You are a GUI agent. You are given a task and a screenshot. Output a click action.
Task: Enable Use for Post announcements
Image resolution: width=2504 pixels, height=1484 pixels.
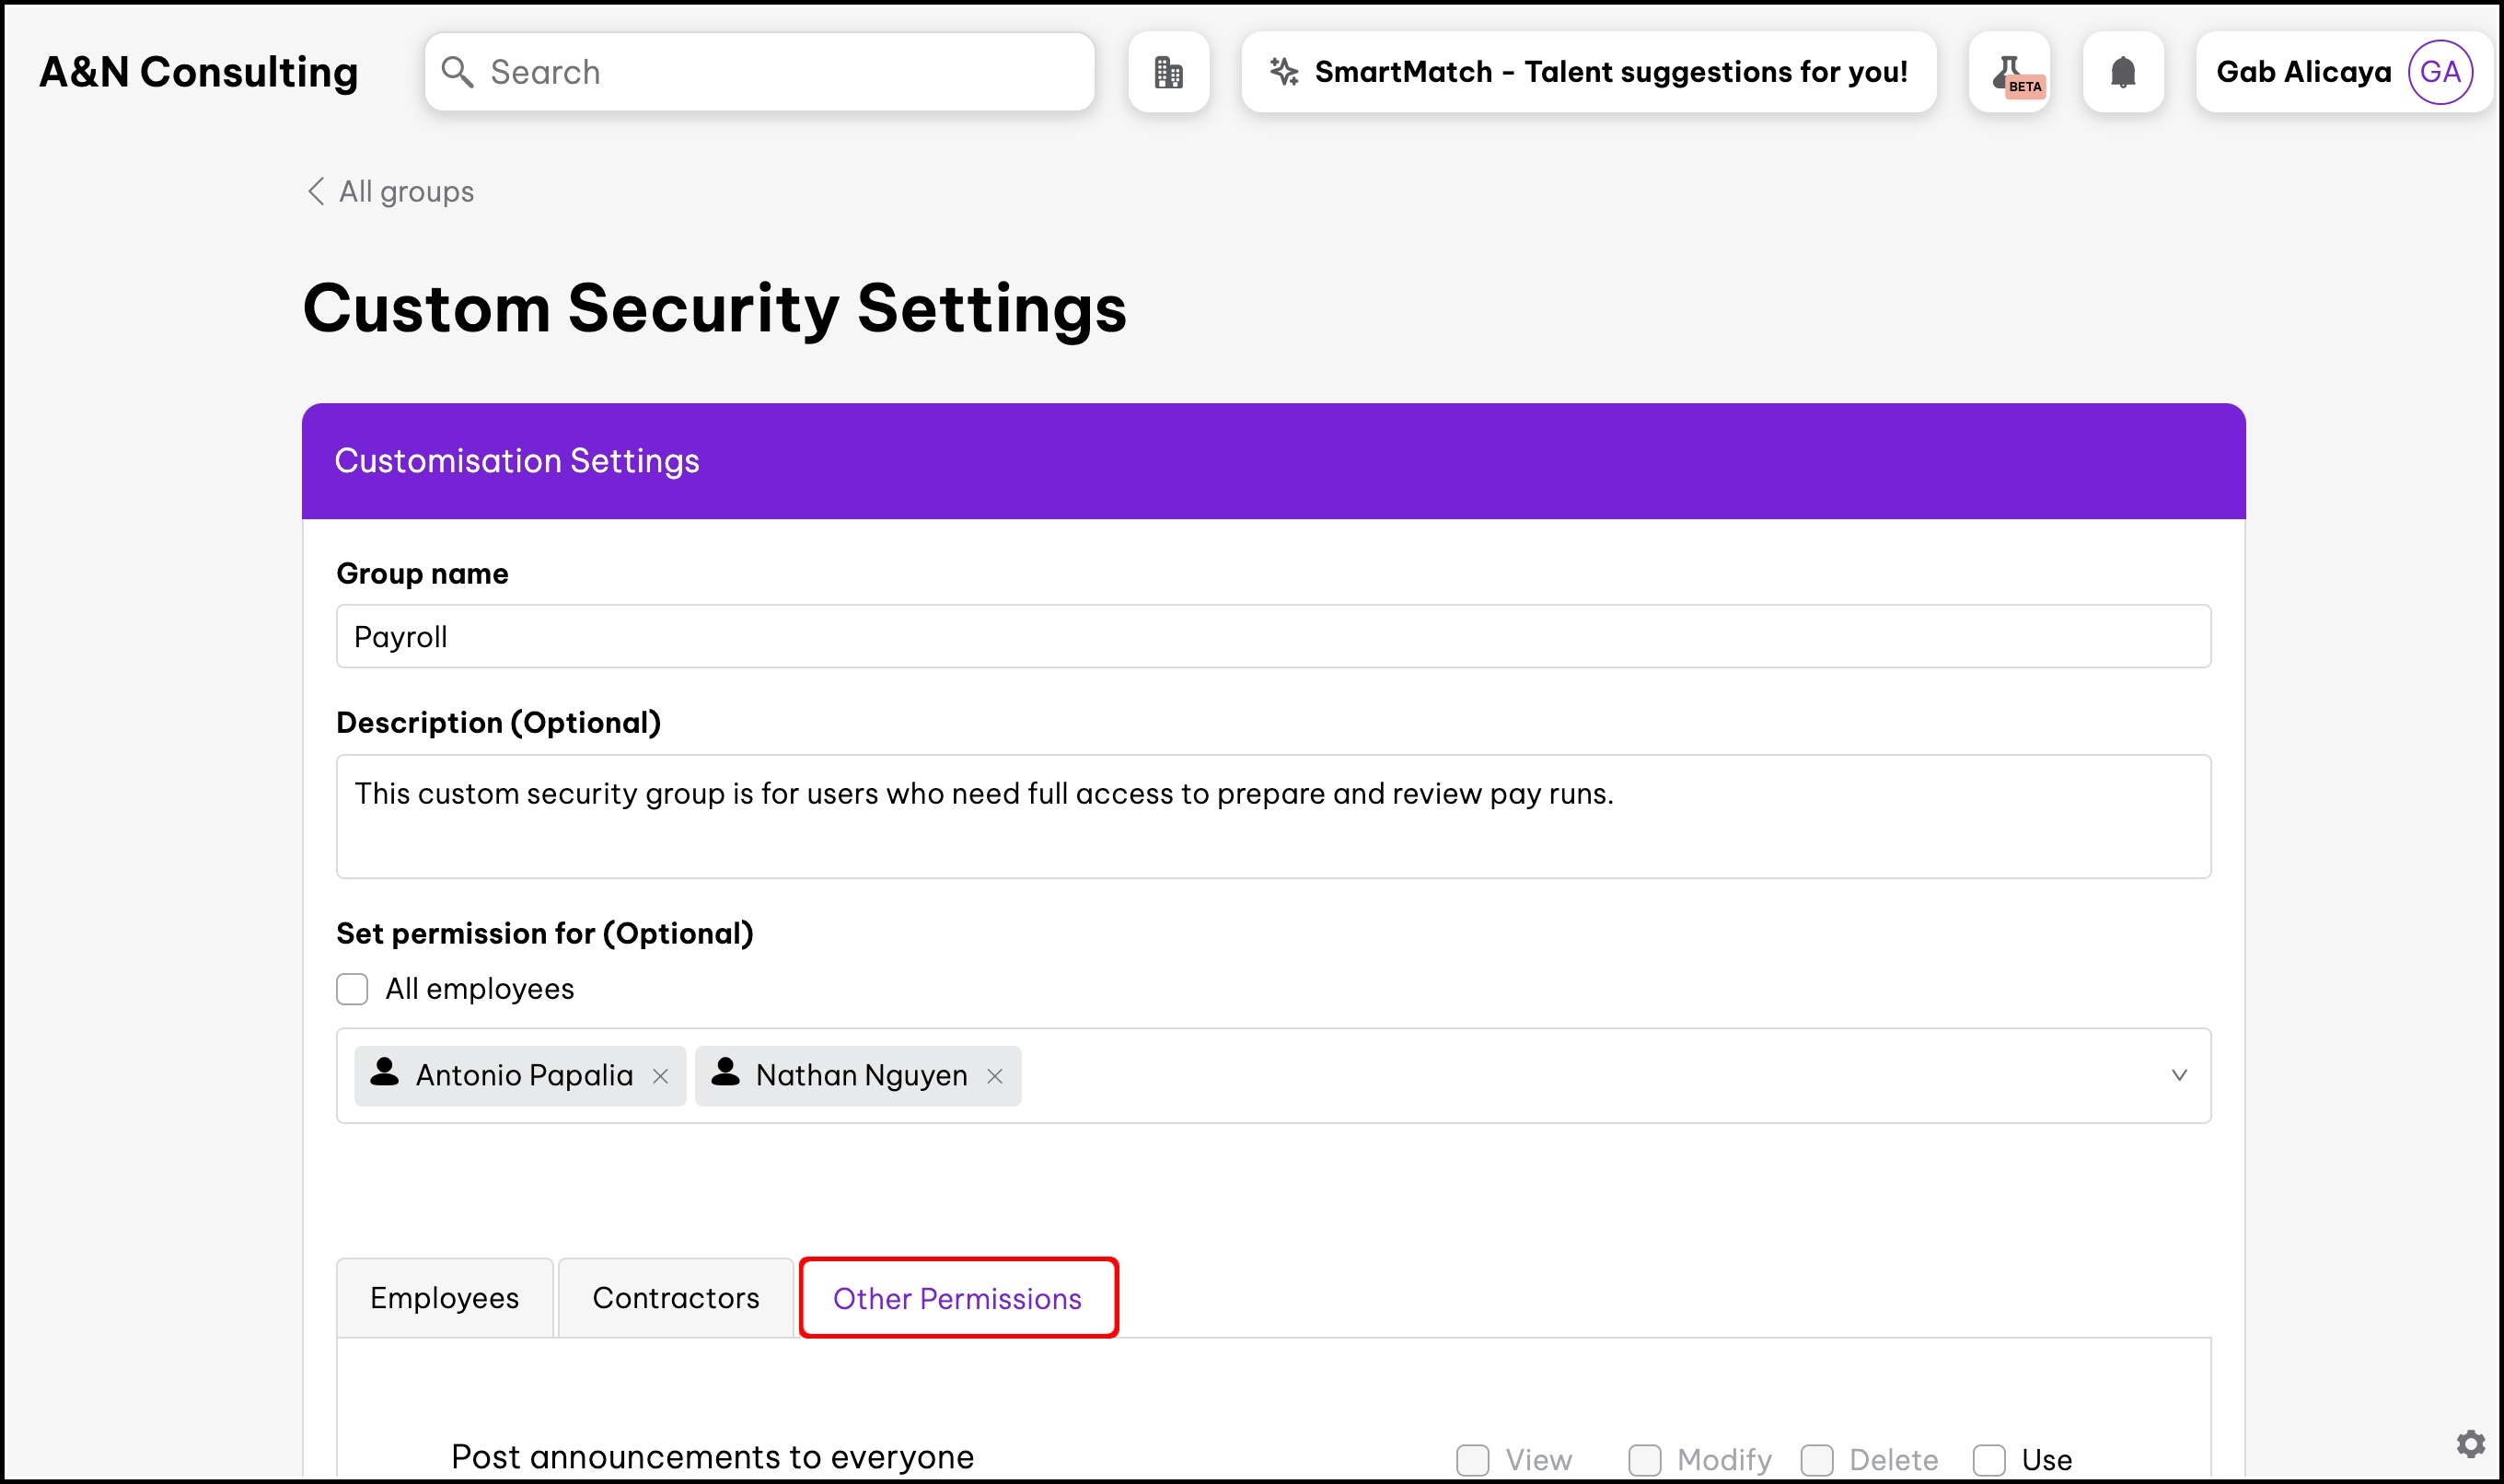pyautogui.click(x=1988, y=1459)
